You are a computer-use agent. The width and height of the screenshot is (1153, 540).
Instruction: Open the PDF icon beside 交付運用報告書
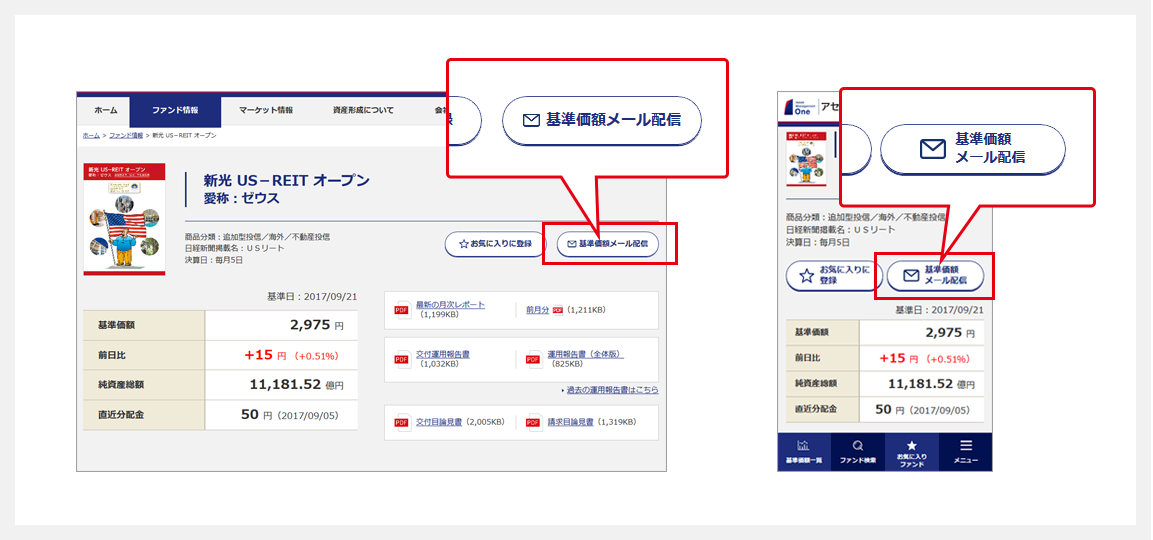click(401, 359)
